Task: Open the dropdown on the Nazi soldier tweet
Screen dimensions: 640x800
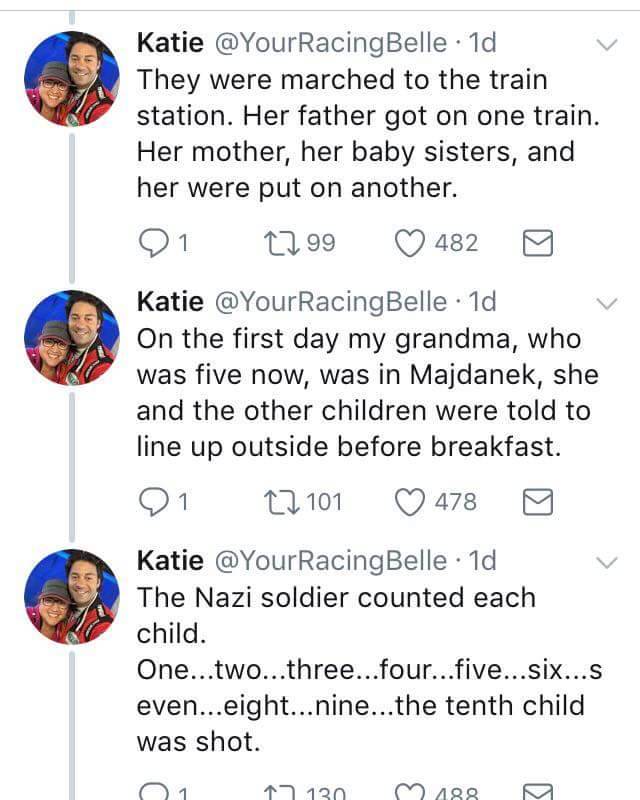Action: pyautogui.click(x=606, y=562)
